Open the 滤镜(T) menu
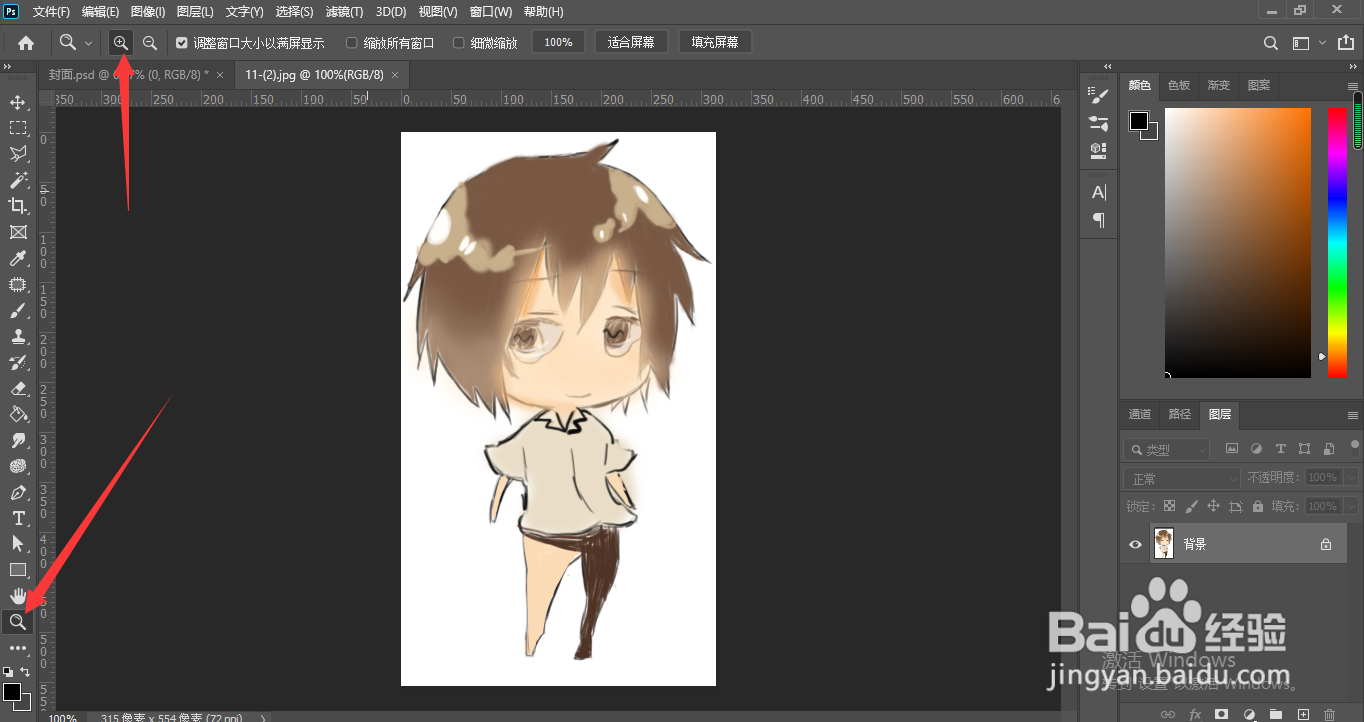Screen dimensions: 1364x722 pos(345,12)
